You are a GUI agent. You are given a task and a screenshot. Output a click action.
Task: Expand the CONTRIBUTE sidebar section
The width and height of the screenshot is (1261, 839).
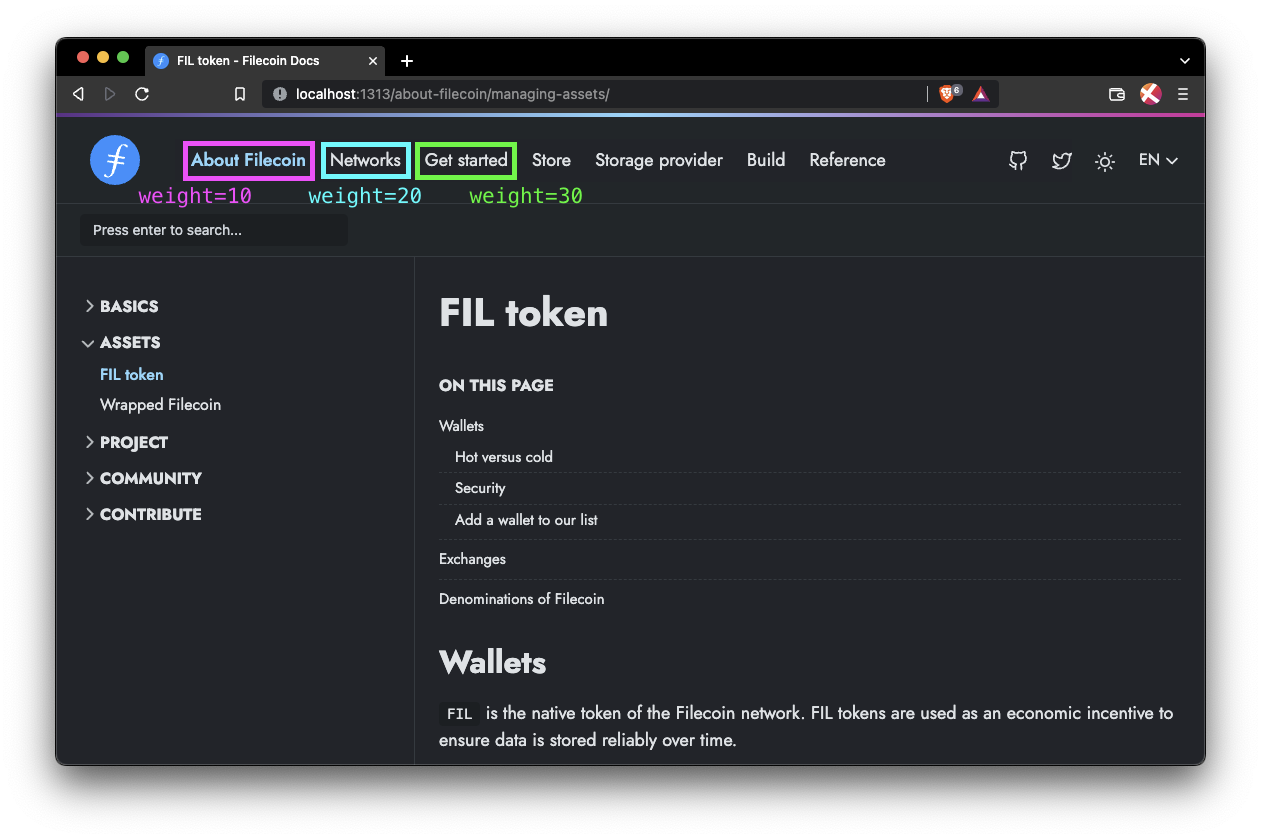point(143,514)
